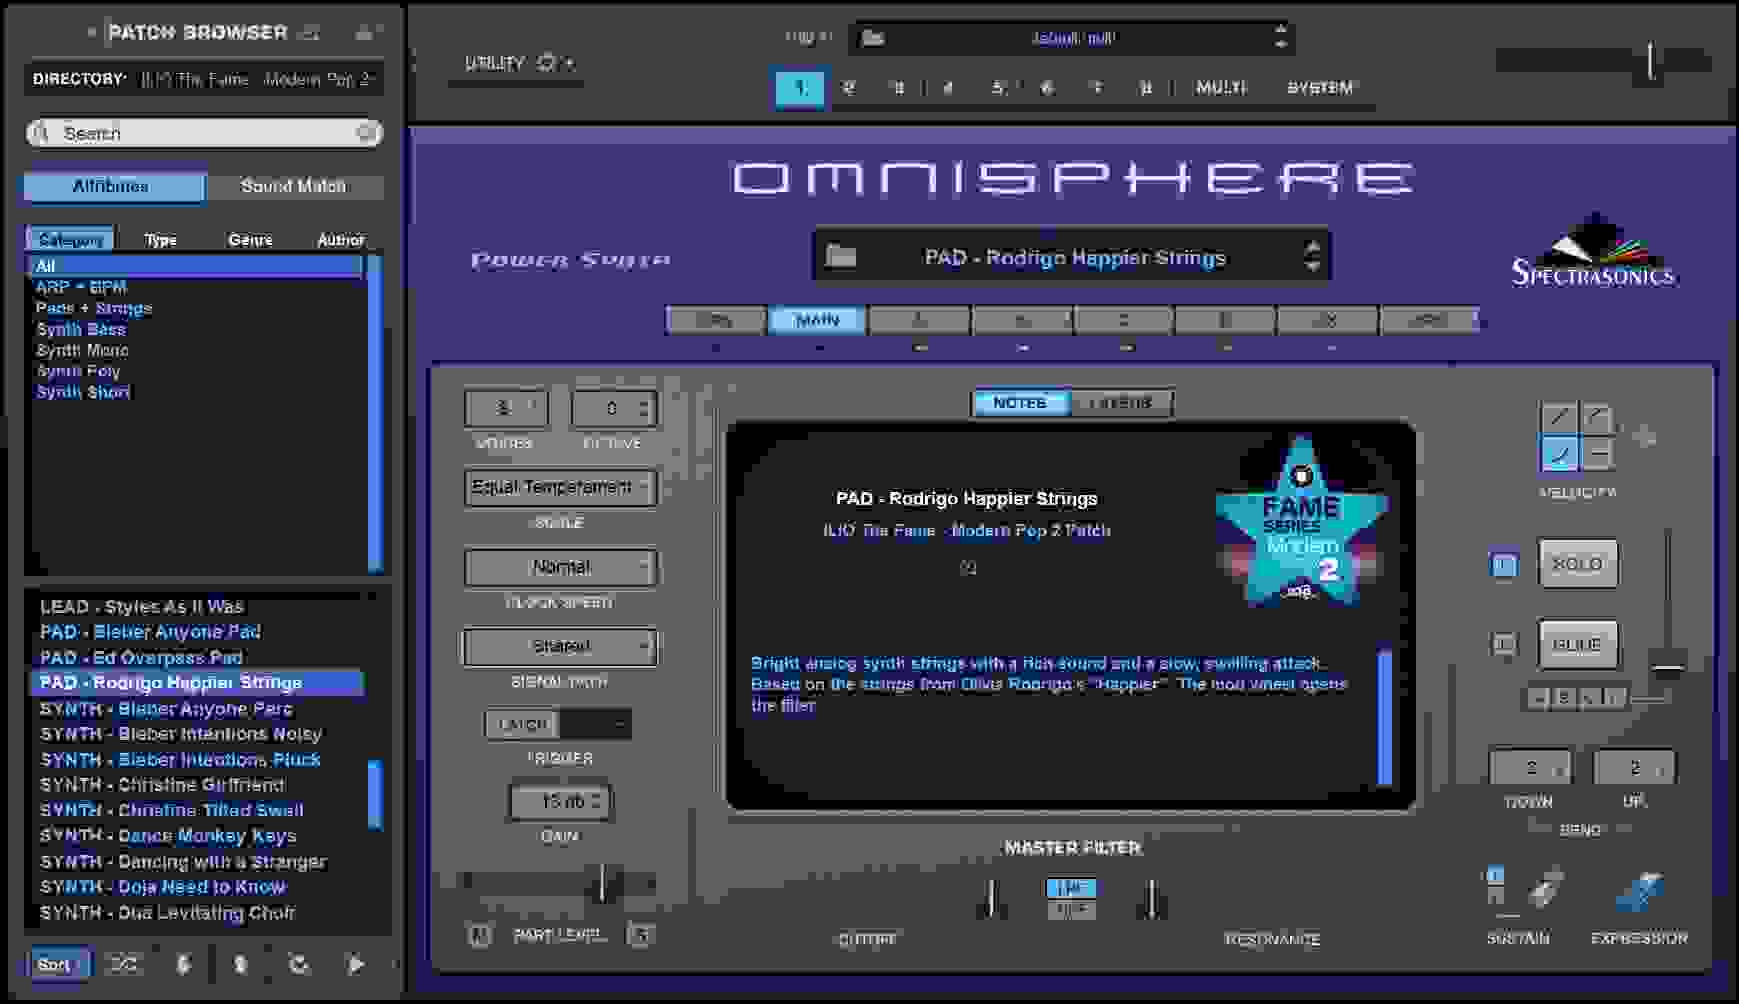Open the Signal Path dropdown showing Shared
Viewport: 1739px width, 1004px height.
click(x=560, y=646)
